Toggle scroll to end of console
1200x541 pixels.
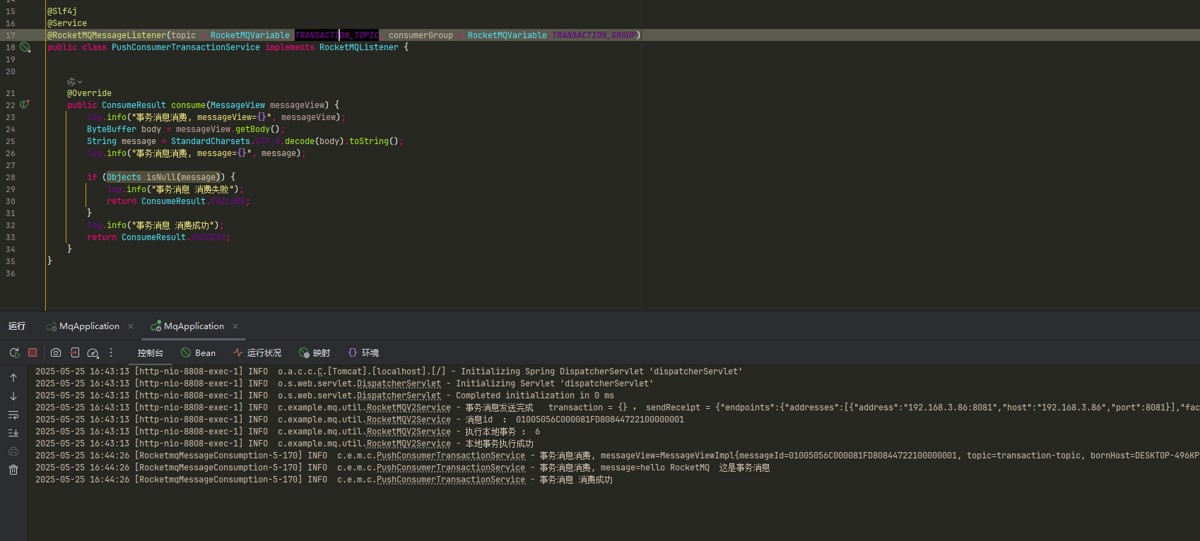click(x=13, y=433)
